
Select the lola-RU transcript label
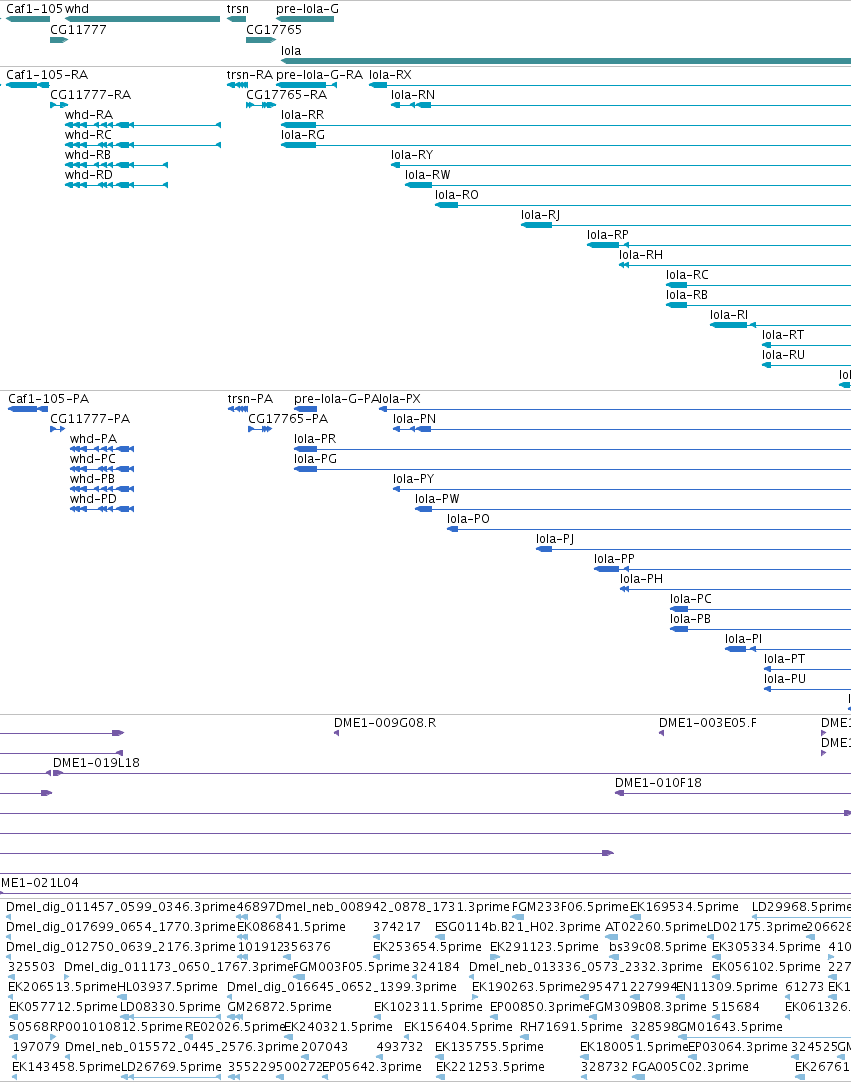[783, 355]
